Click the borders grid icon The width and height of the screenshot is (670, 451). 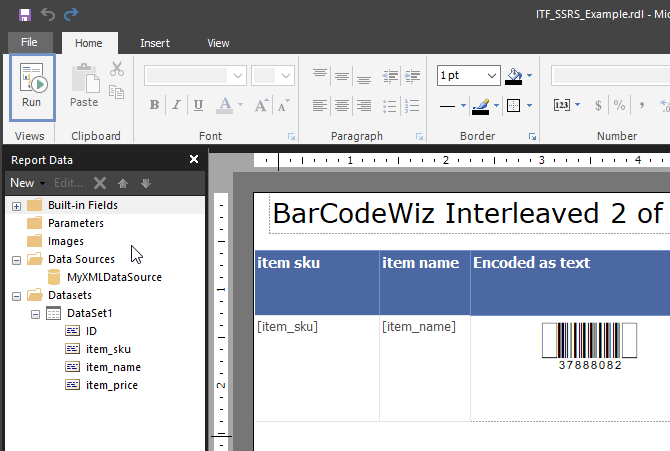tap(513, 106)
